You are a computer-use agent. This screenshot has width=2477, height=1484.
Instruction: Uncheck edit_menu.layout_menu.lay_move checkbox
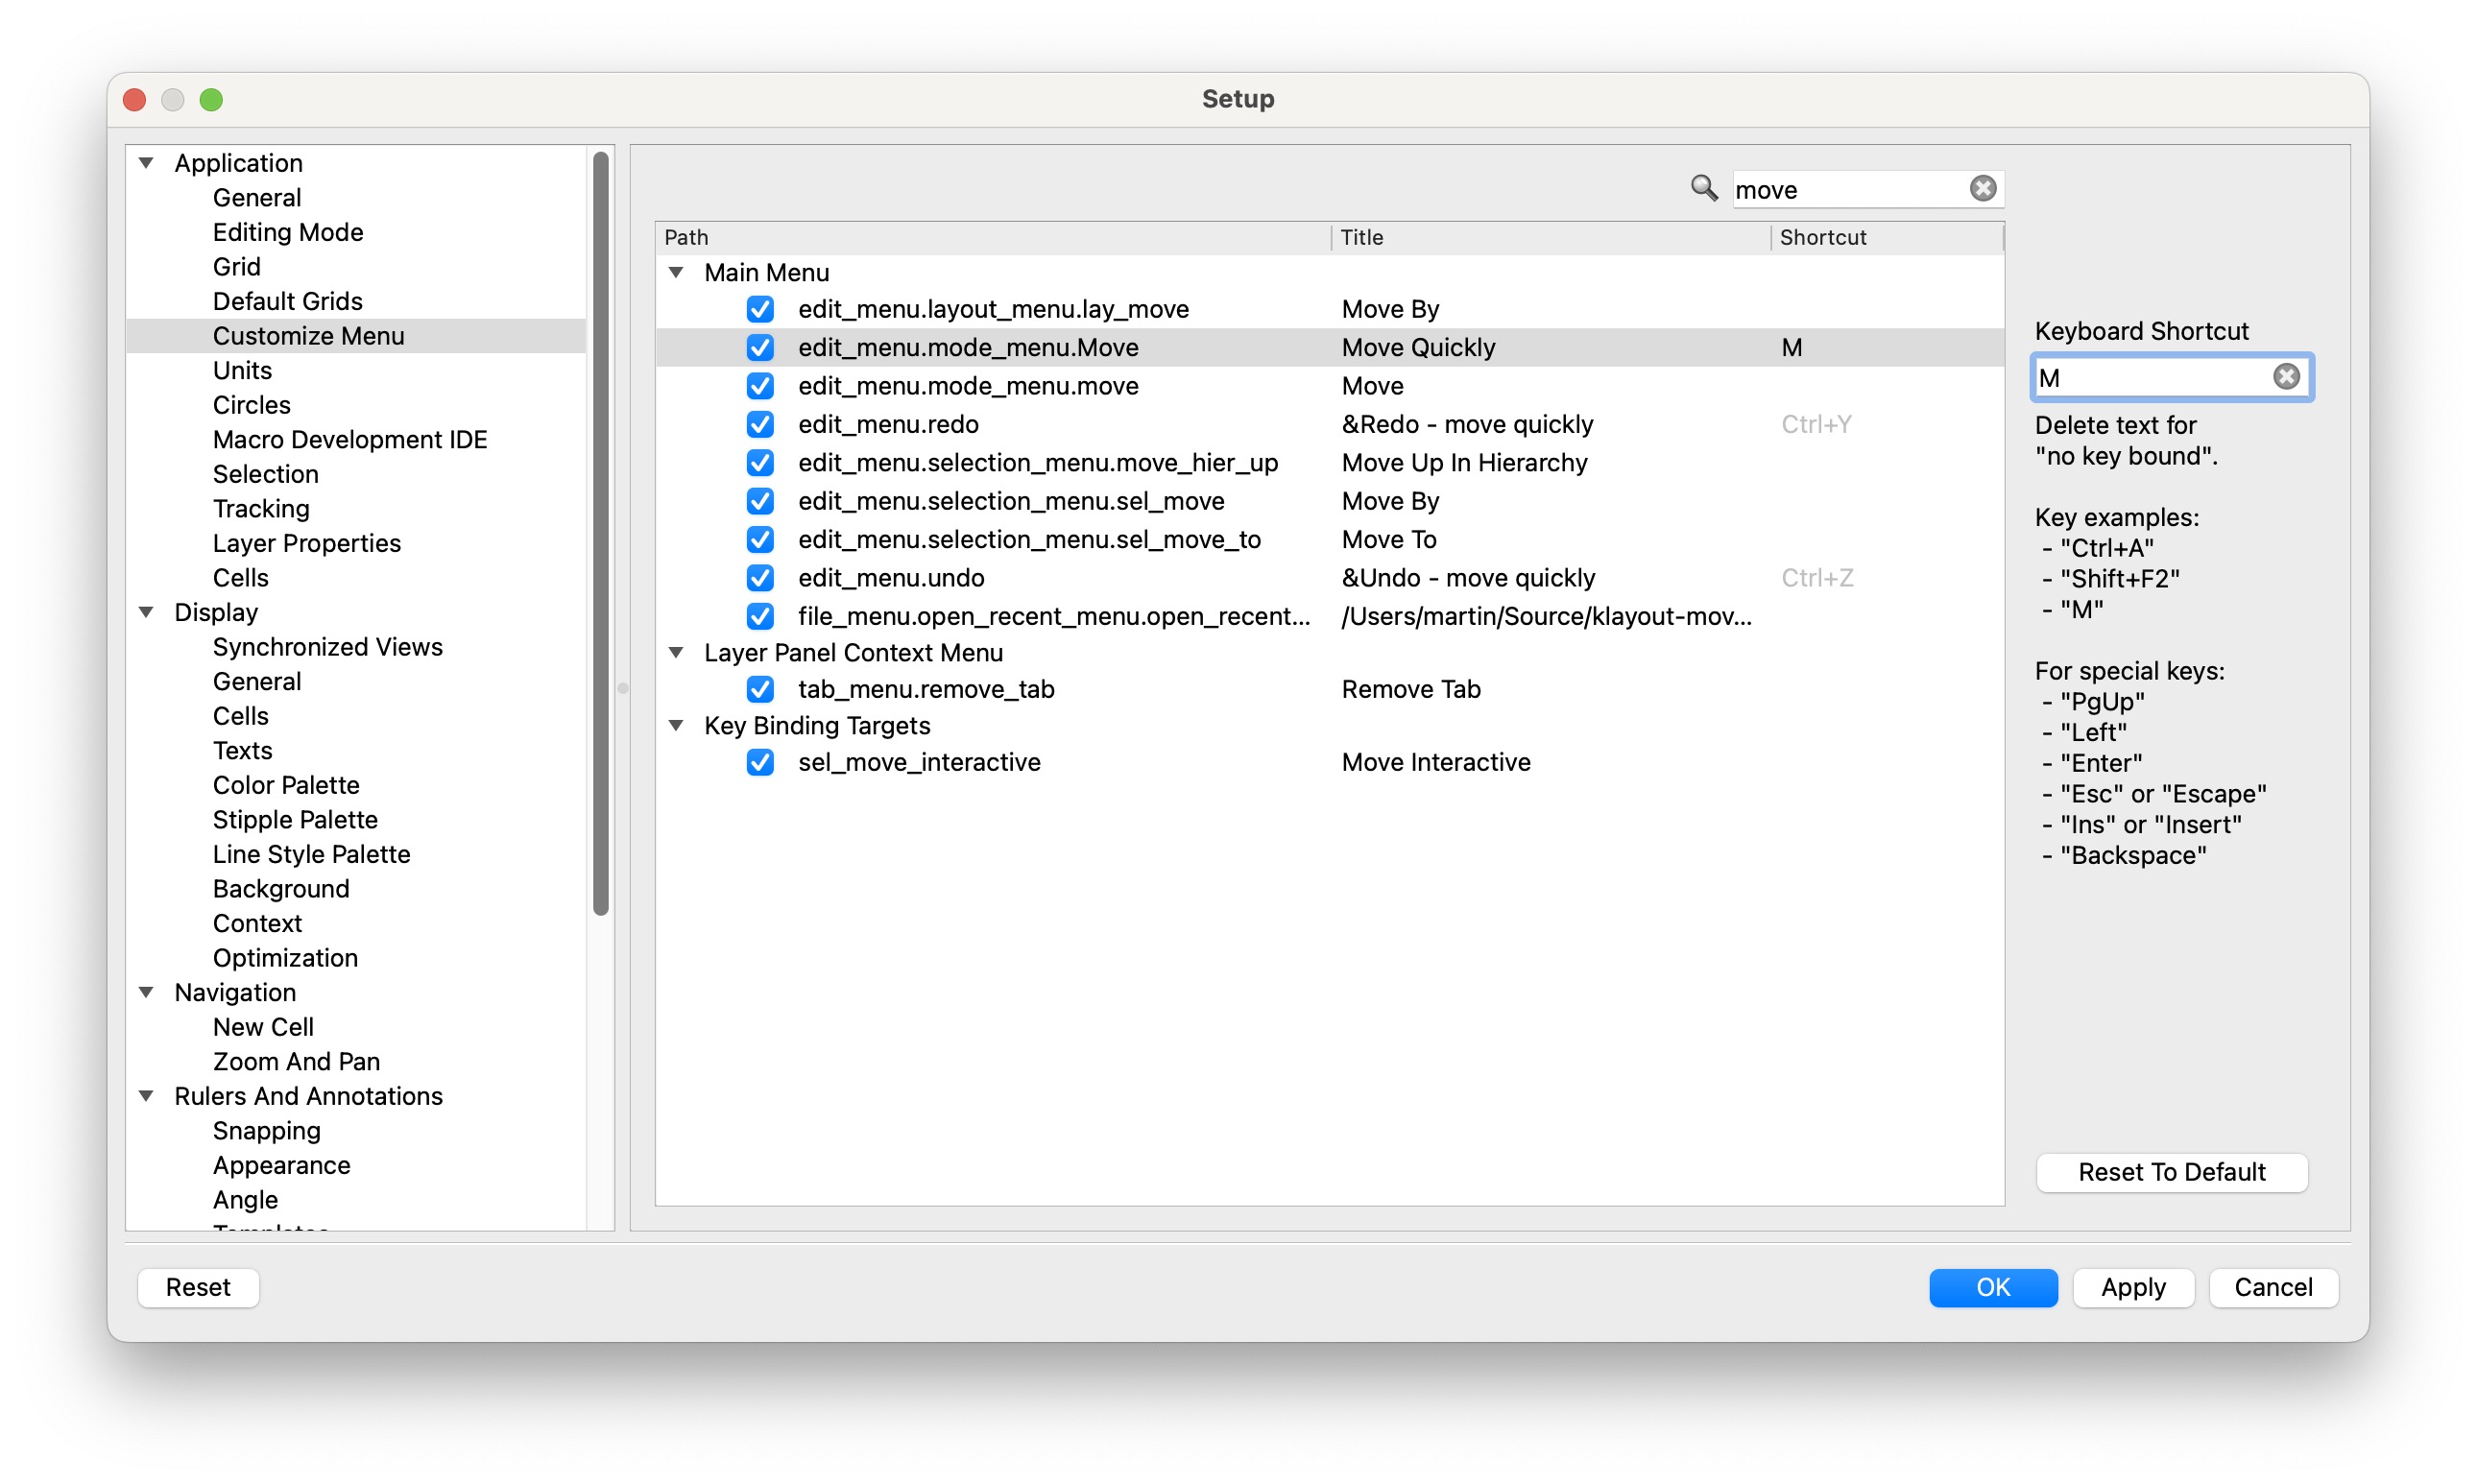click(x=760, y=309)
